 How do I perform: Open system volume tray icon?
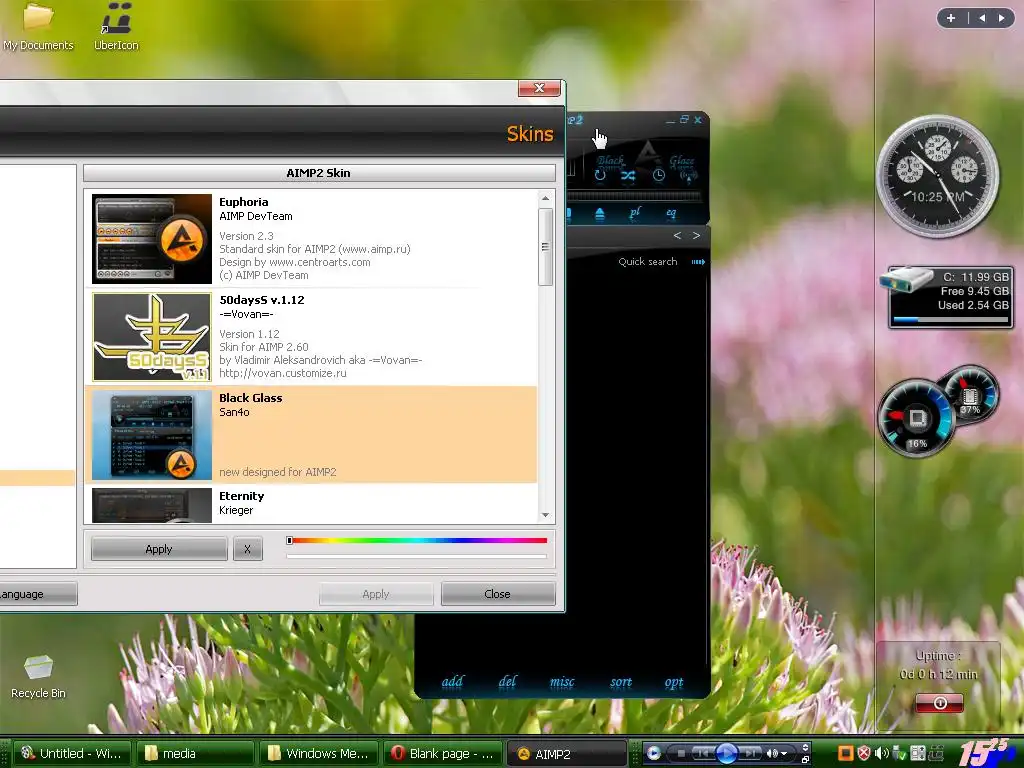point(882,754)
